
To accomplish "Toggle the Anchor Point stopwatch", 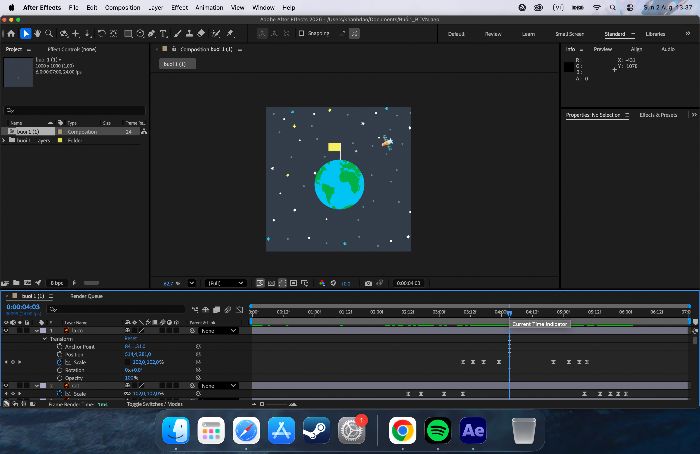I will [x=59, y=346].
